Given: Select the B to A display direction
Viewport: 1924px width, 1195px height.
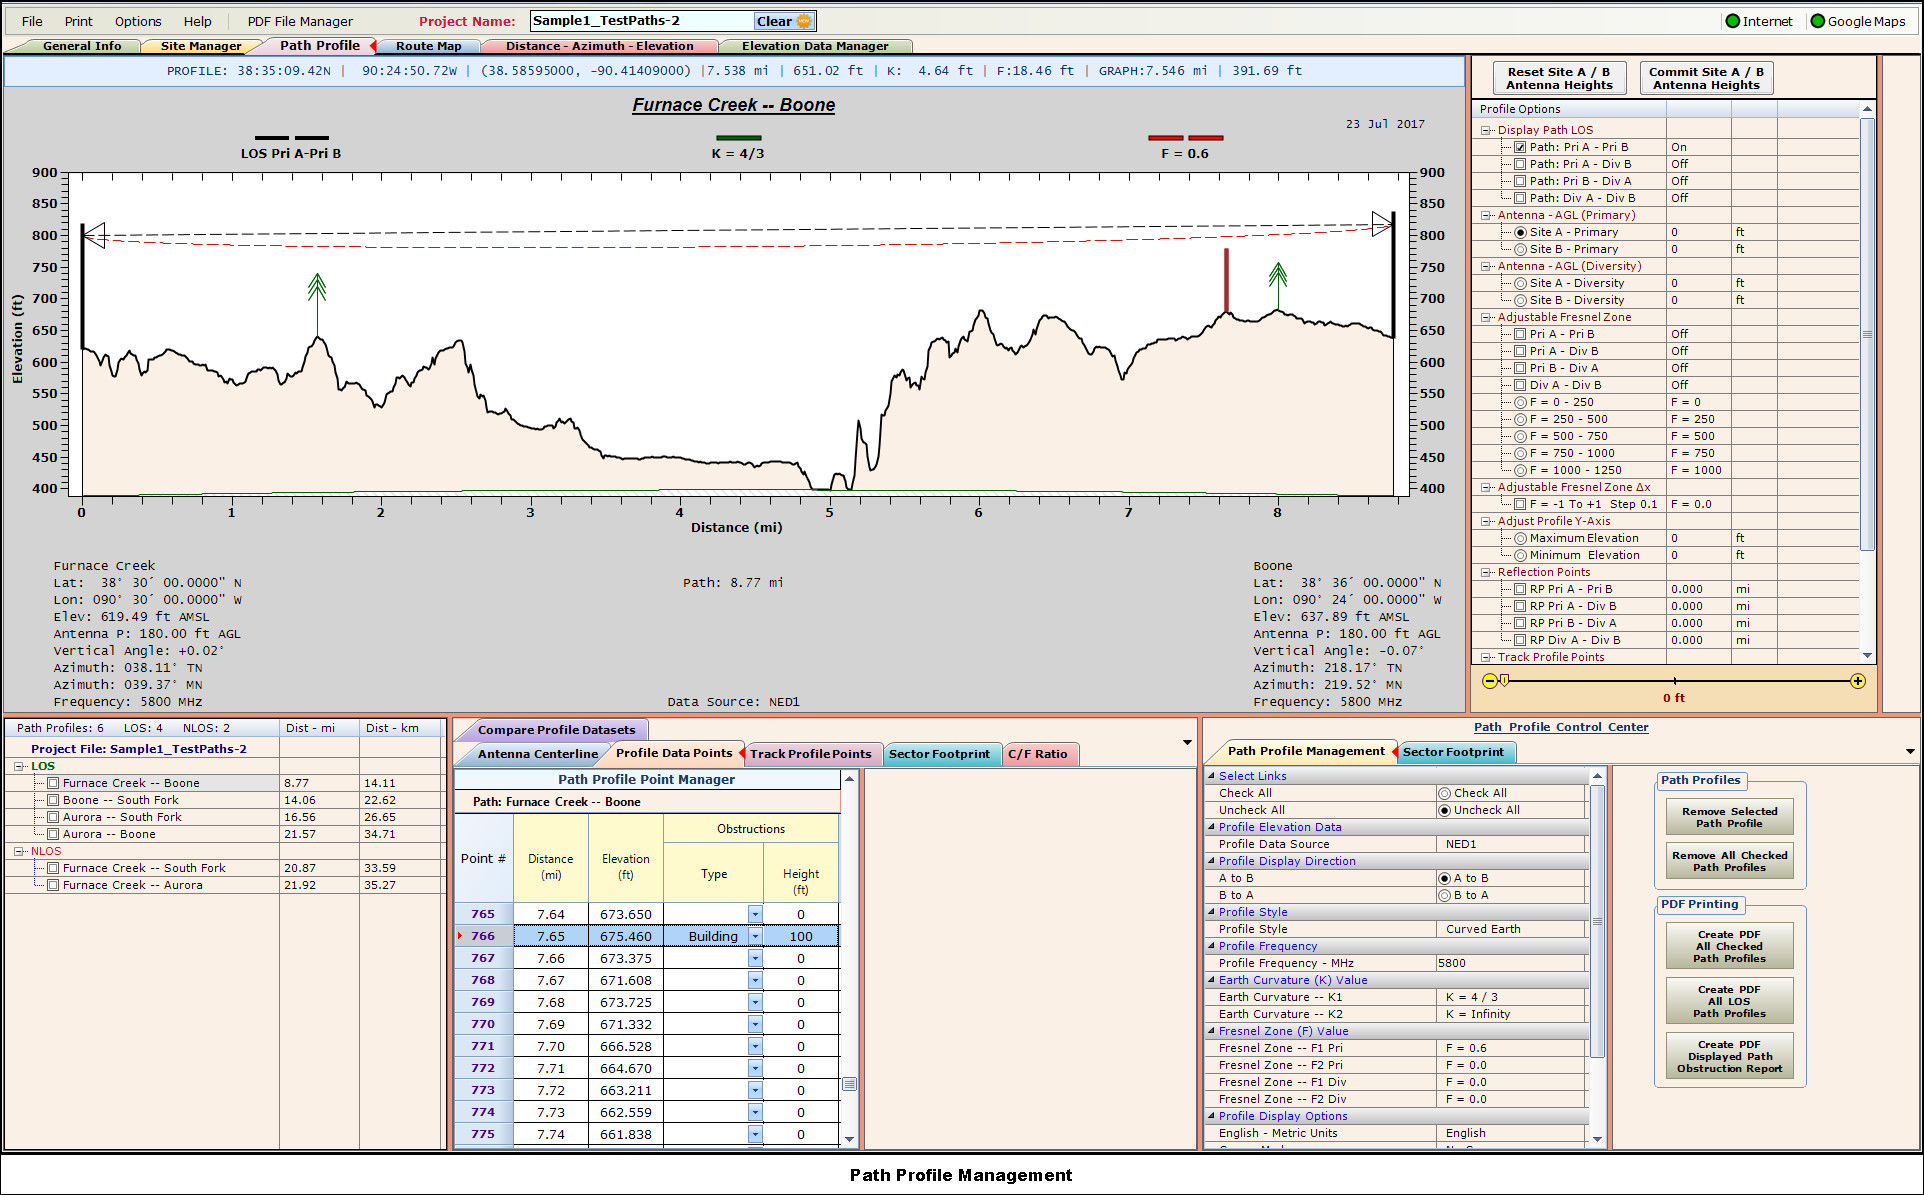Looking at the screenshot, I should tap(1444, 895).
